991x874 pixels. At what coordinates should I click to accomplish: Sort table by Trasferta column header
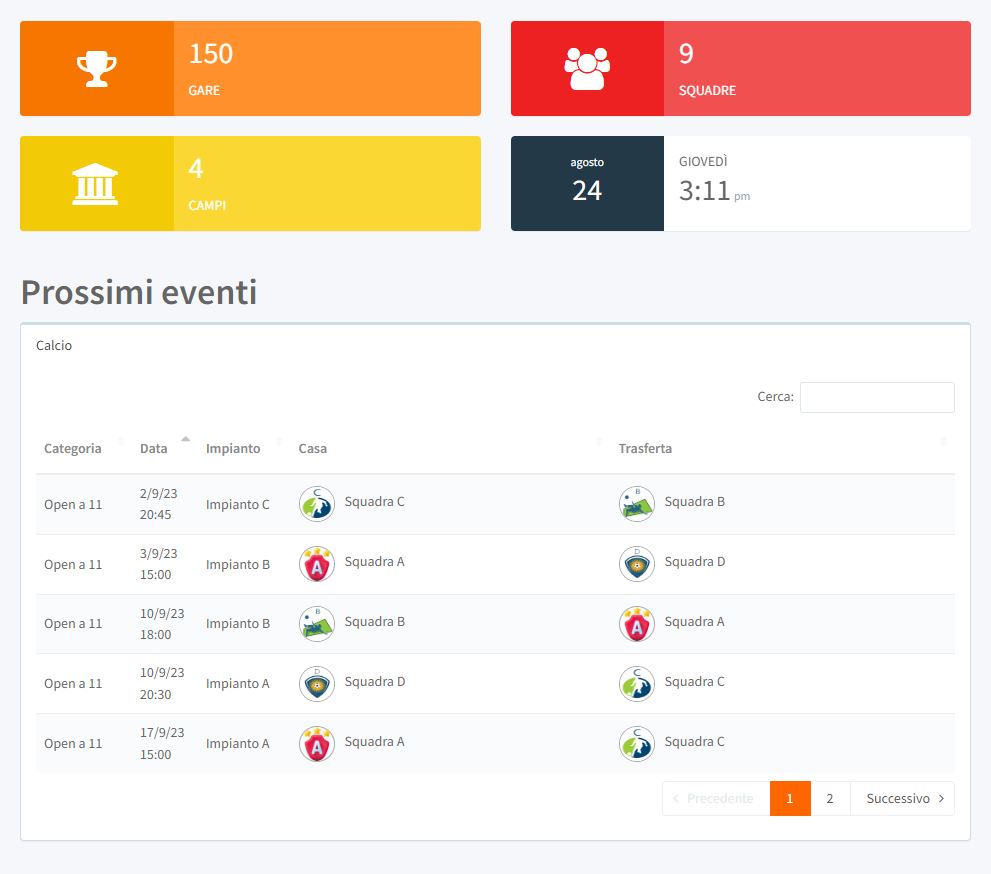pyautogui.click(x=645, y=448)
